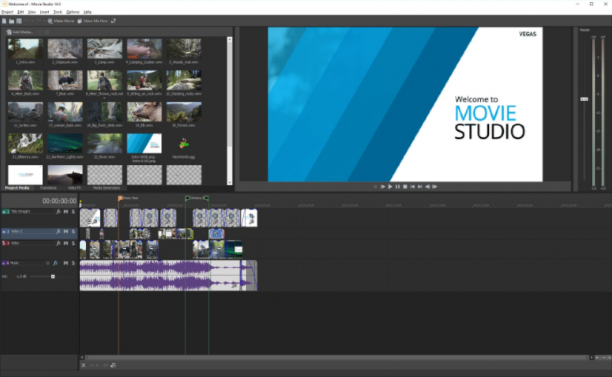Open the Edit menu
The width and height of the screenshot is (612, 377).
click(21, 12)
